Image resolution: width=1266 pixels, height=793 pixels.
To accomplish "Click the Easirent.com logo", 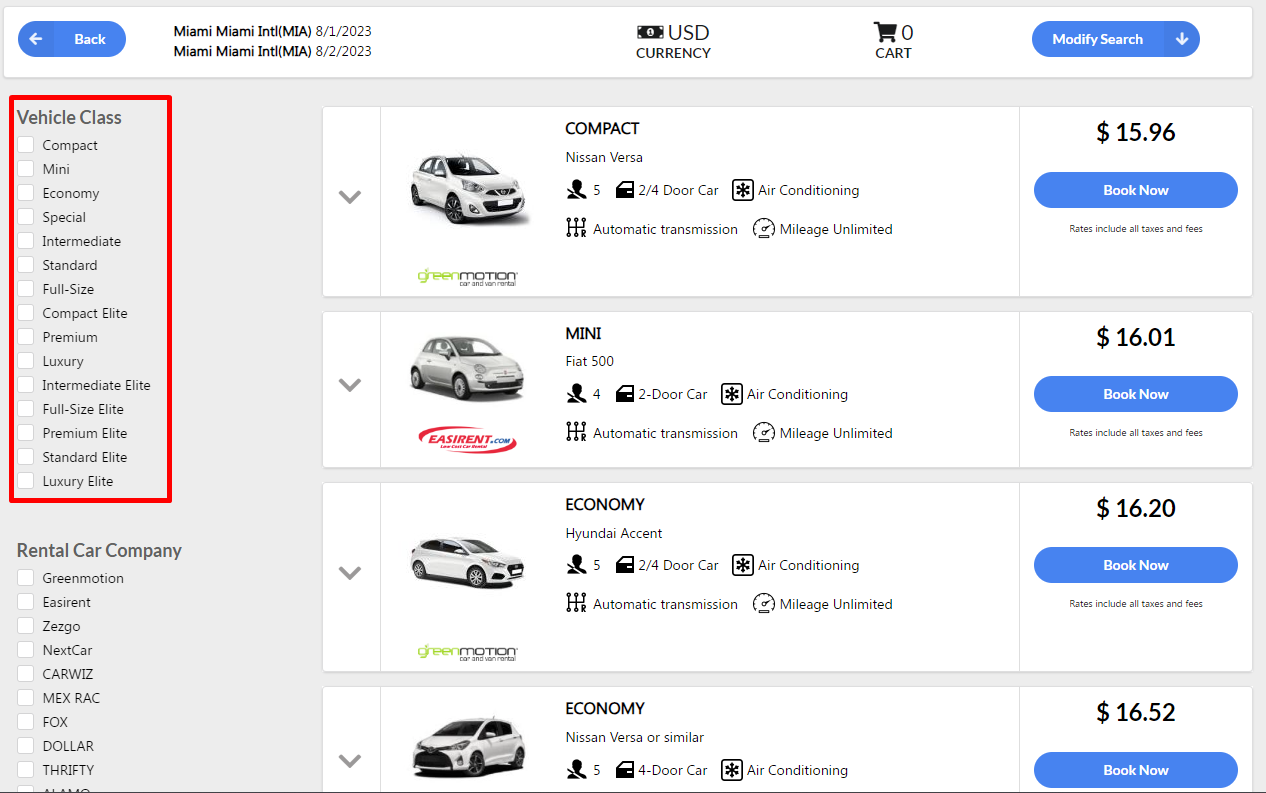I will point(468,438).
